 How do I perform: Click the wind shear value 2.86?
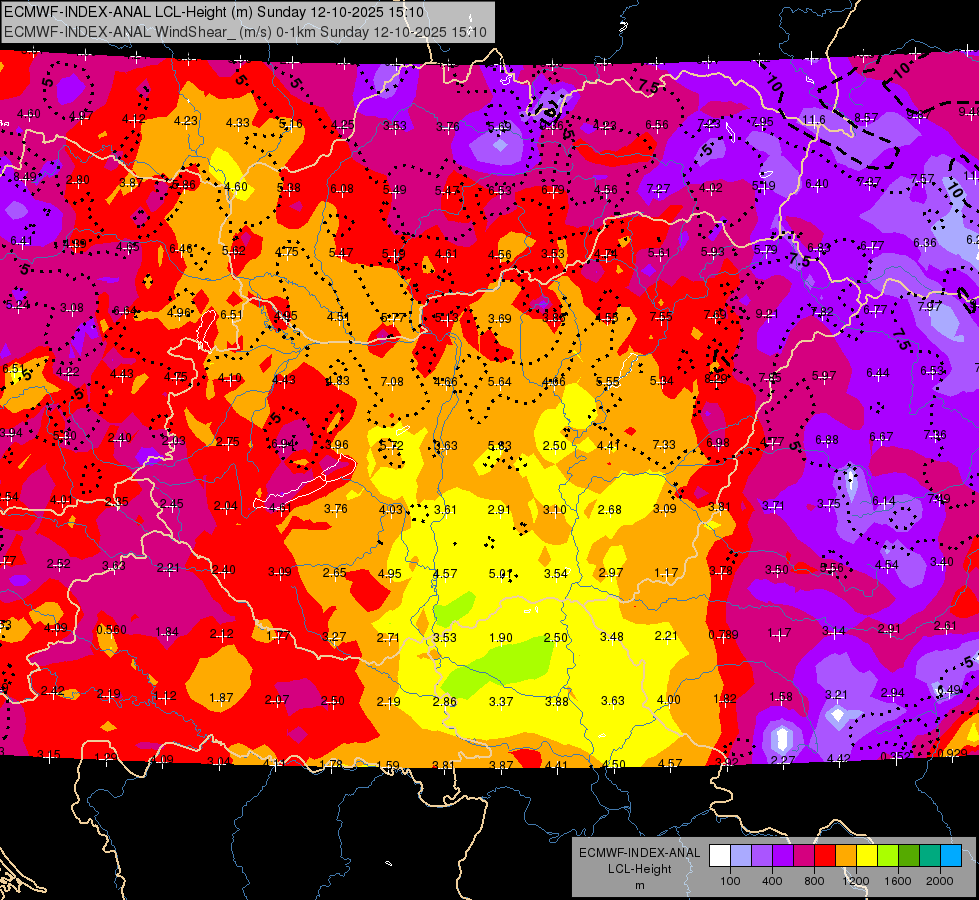coord(445,702)
